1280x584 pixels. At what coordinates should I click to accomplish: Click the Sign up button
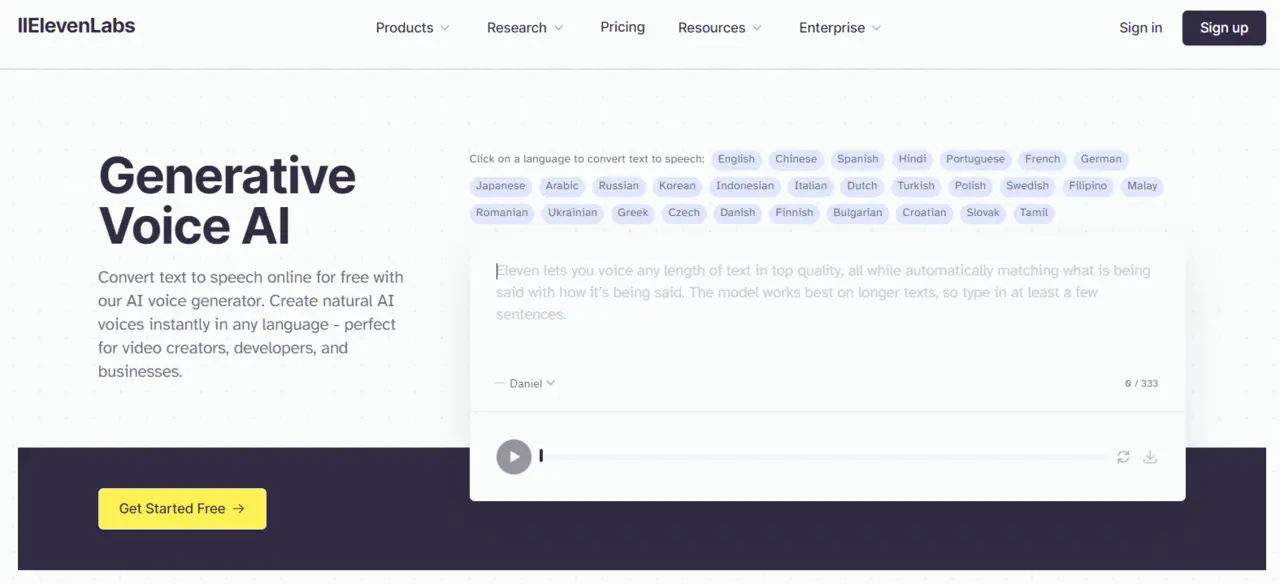click(x=1224, y=28)
